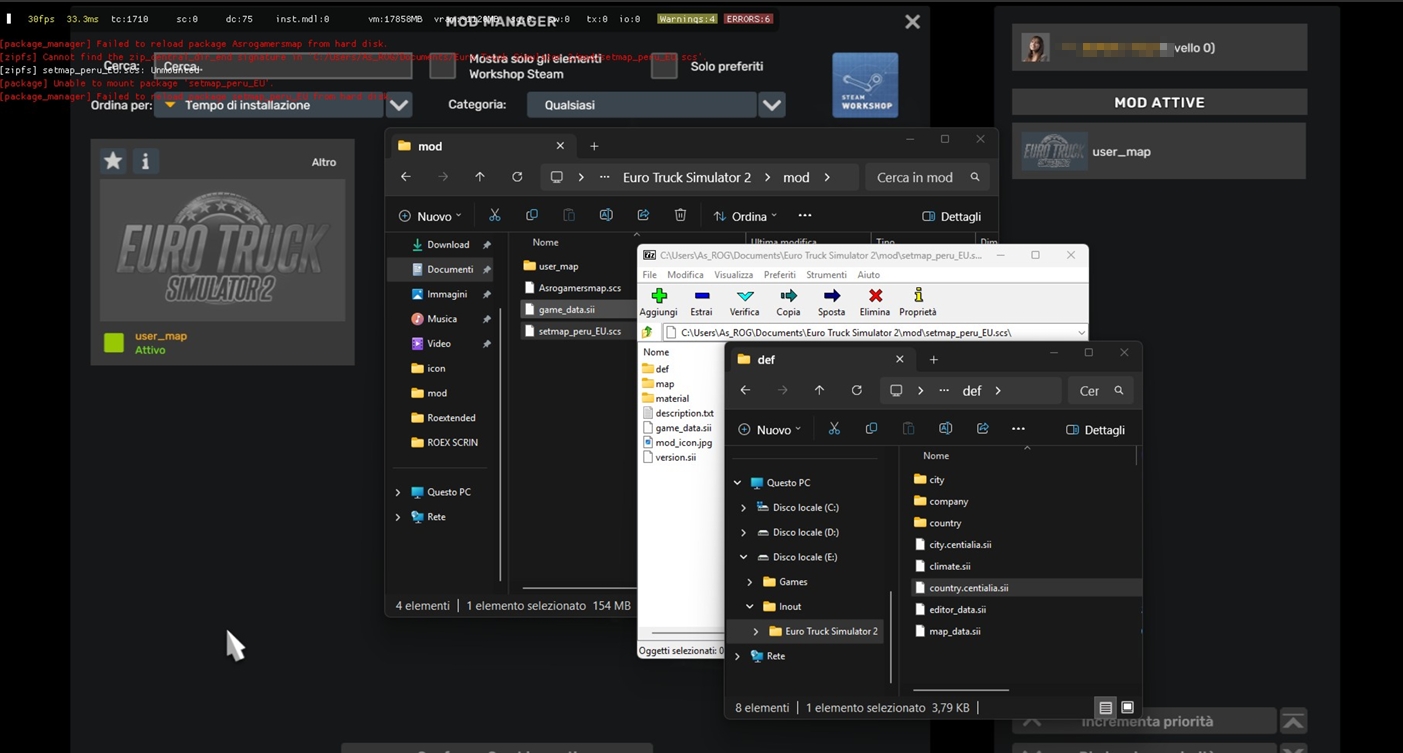Go up a level in def Explorer window
The height and width of the screenshot is (753, 1403).
(x=819, y=391)
